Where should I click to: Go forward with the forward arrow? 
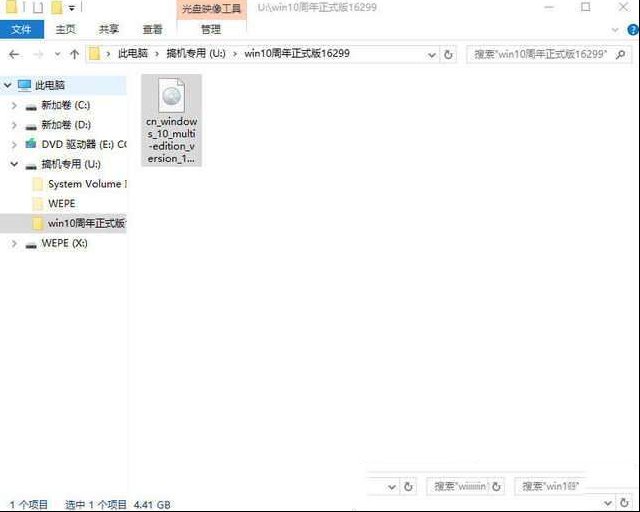38,54
